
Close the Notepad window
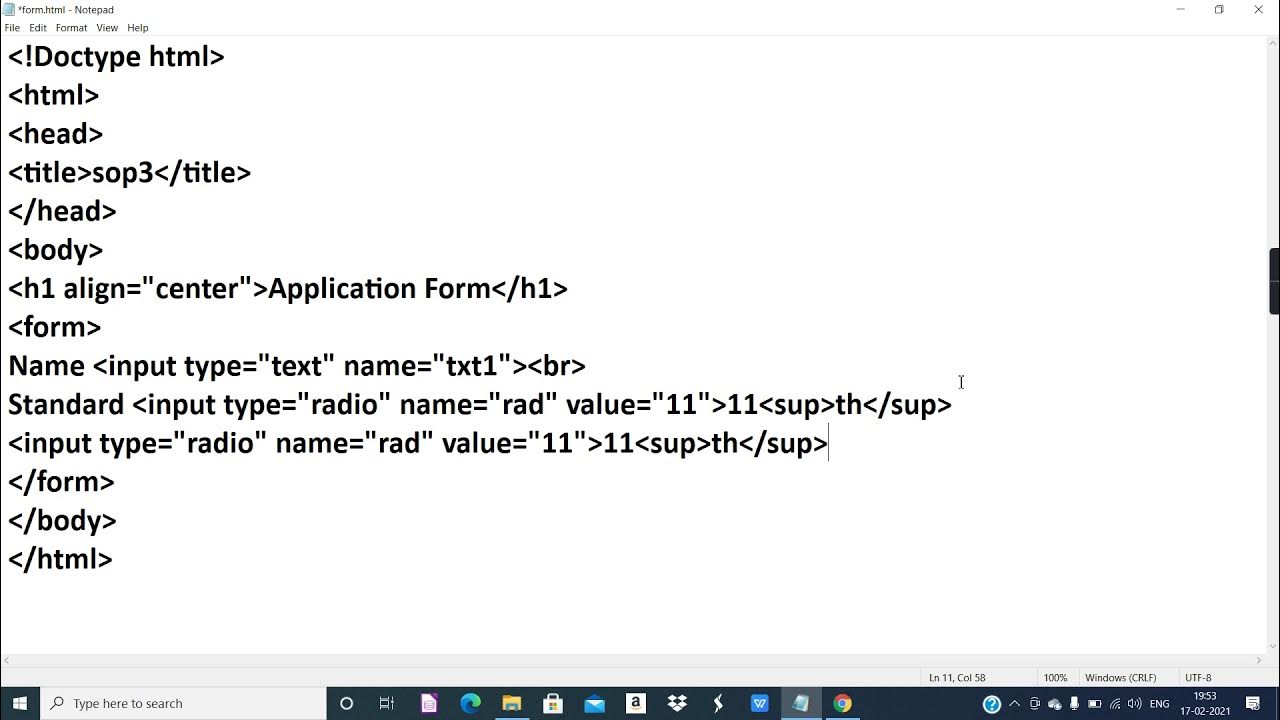pos(1259,9)
